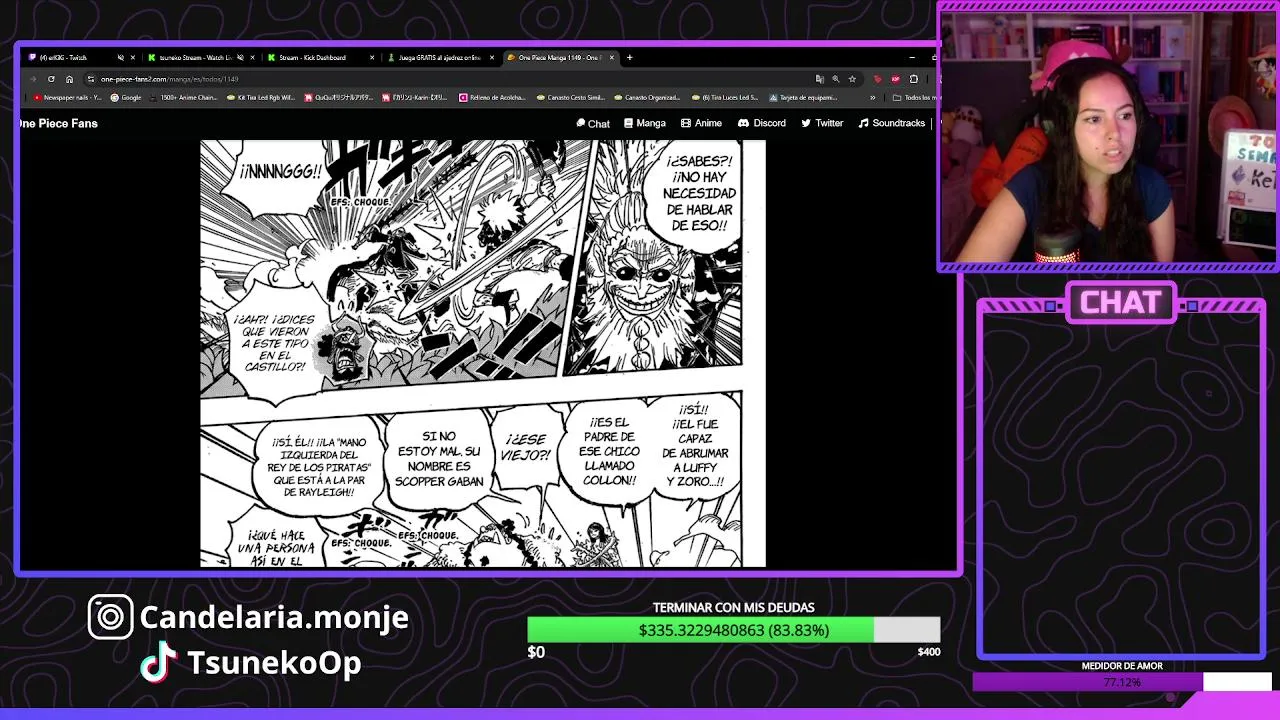
Task: Bookmark this page with the star icon
Action: pos(852,79)
